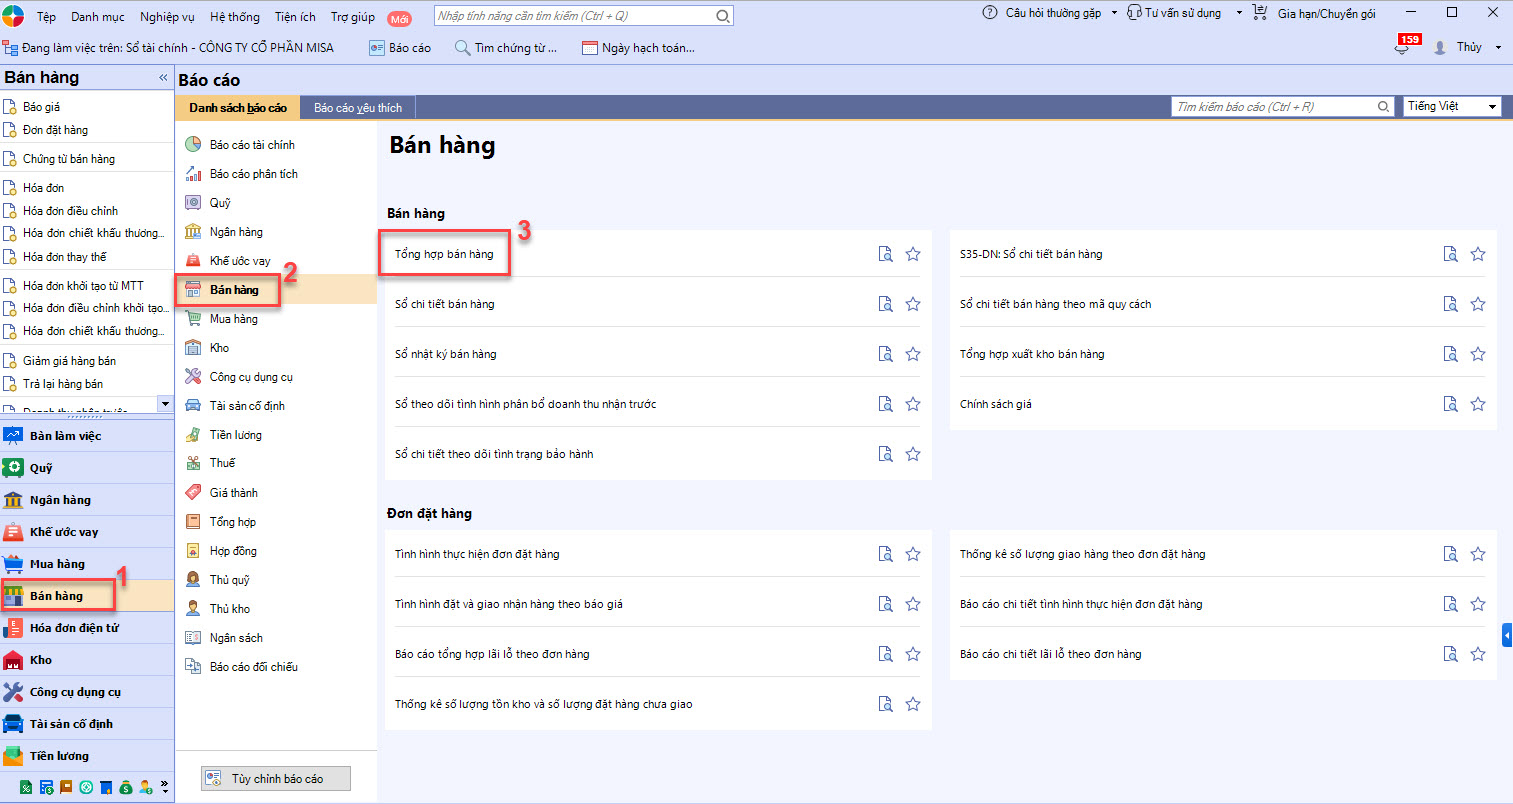Click the notification bell icon

pos(1402,48)
